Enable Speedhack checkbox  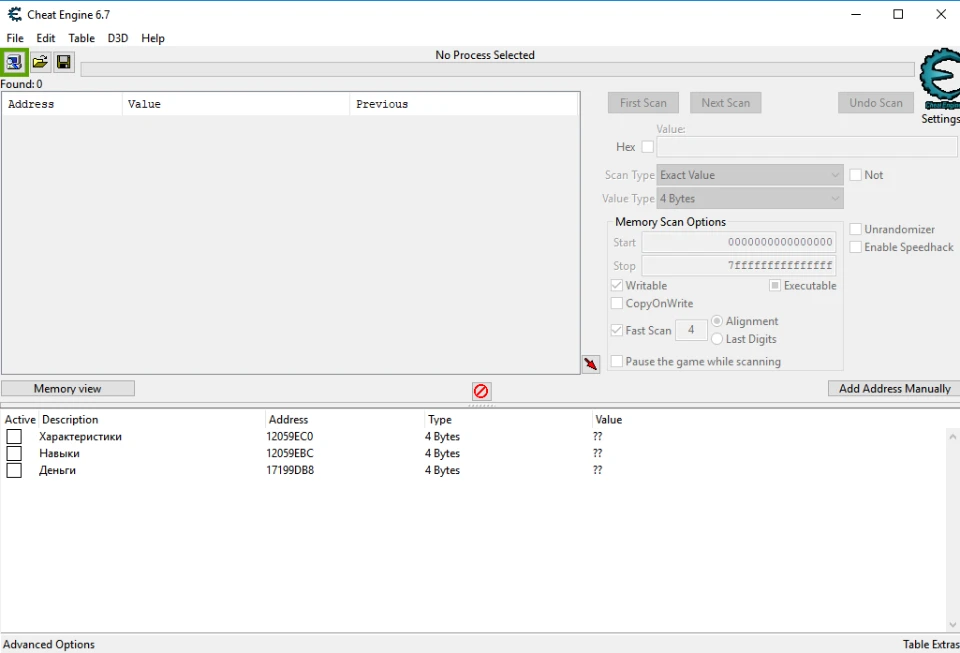pyautogui.click(x=855, y=247)
